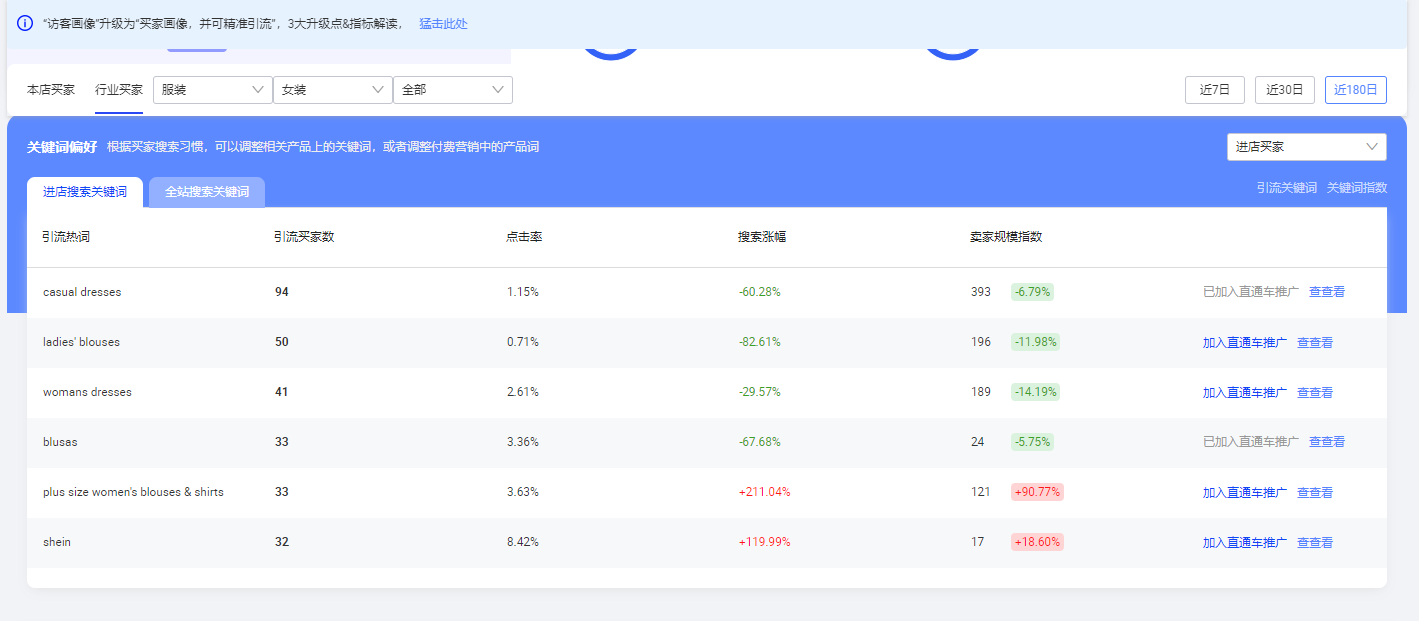Click 加入直通车推广 for ladies' blouses

pyautogui.click(x=1243, y=341)
